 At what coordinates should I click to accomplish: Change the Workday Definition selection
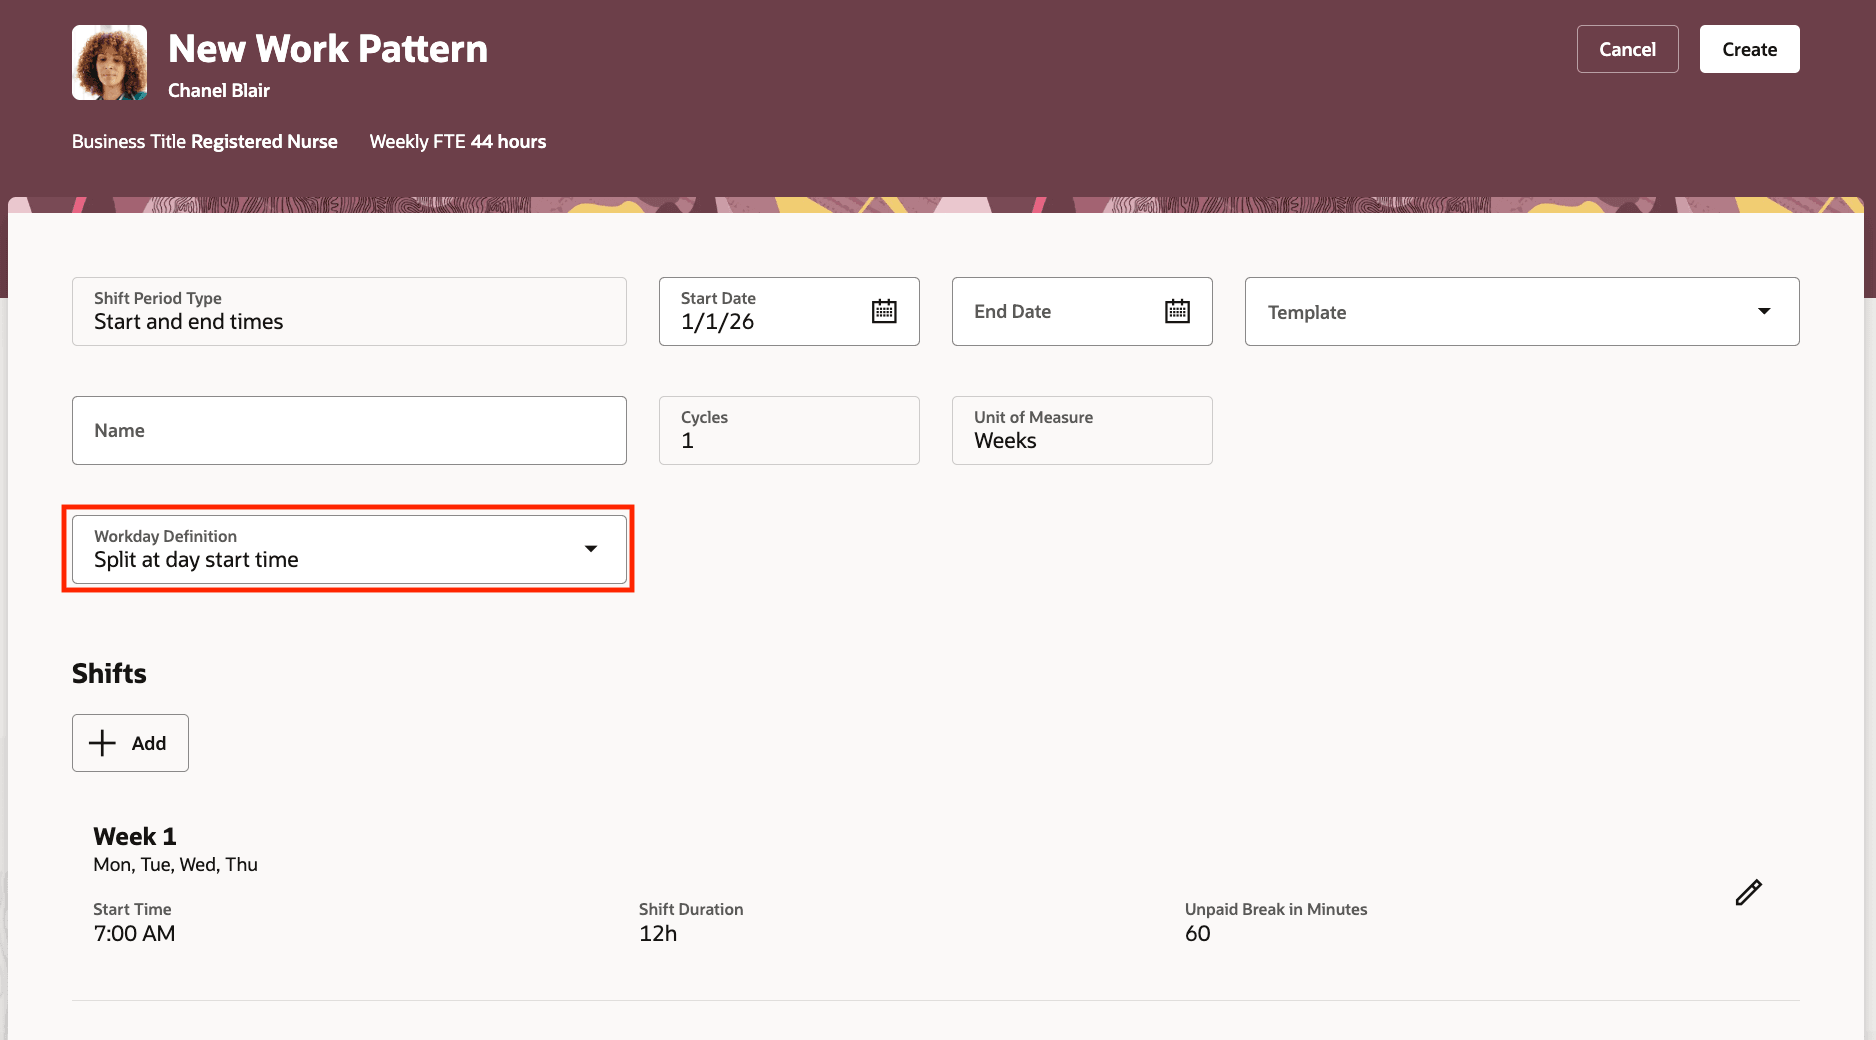coord(348,549)
